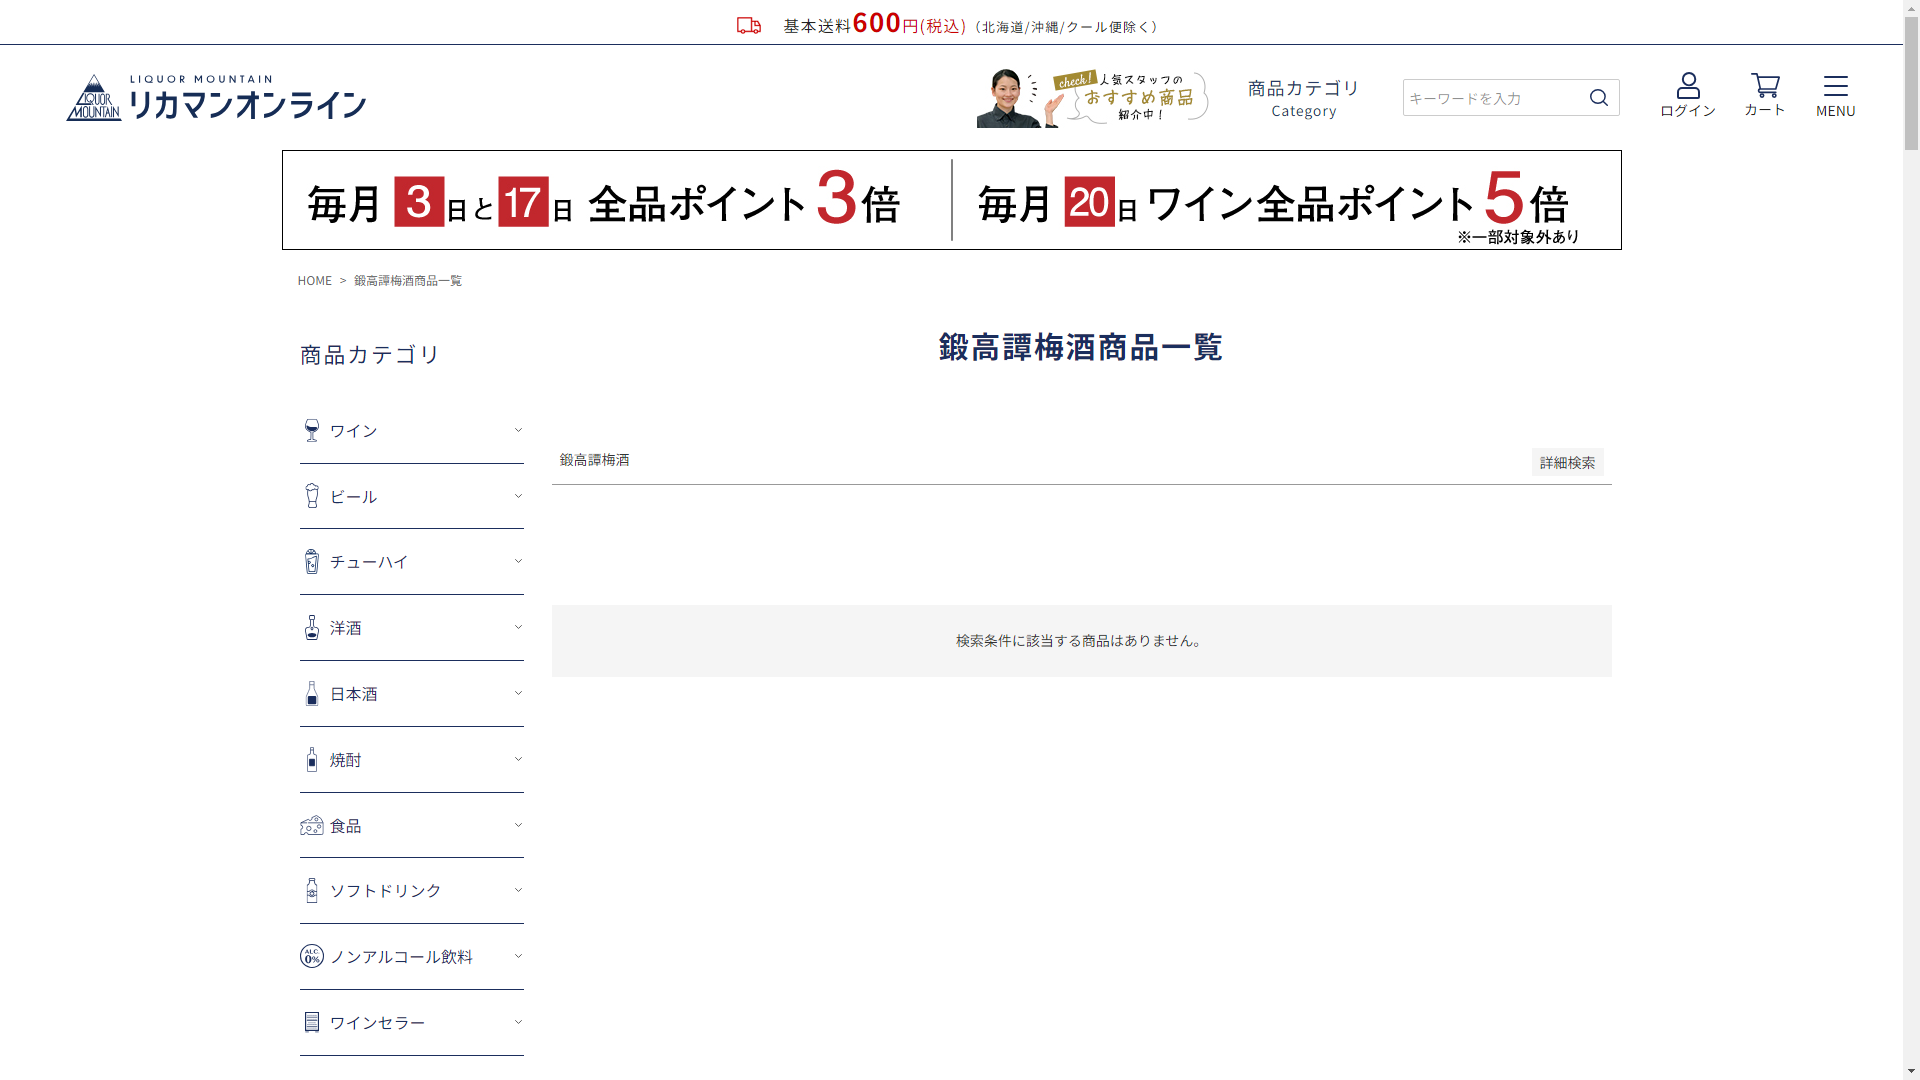Click the 詳細検索 button
Screen dimensions: 1920x1080
pyautogui.click(x=1567, y=462)
